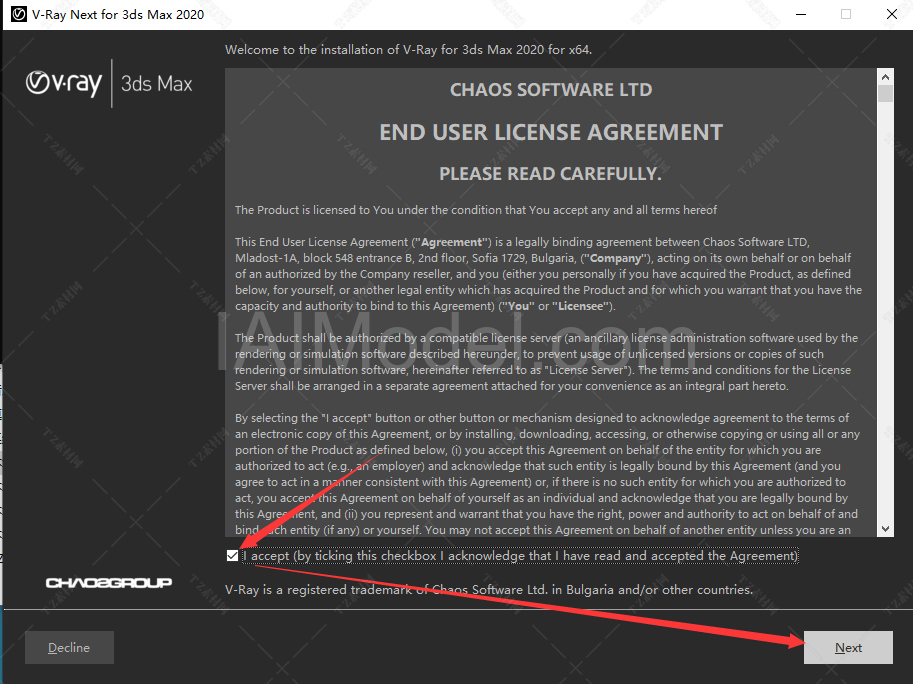Maximize the installer window
913x684 pixels.
coord(846,14)
